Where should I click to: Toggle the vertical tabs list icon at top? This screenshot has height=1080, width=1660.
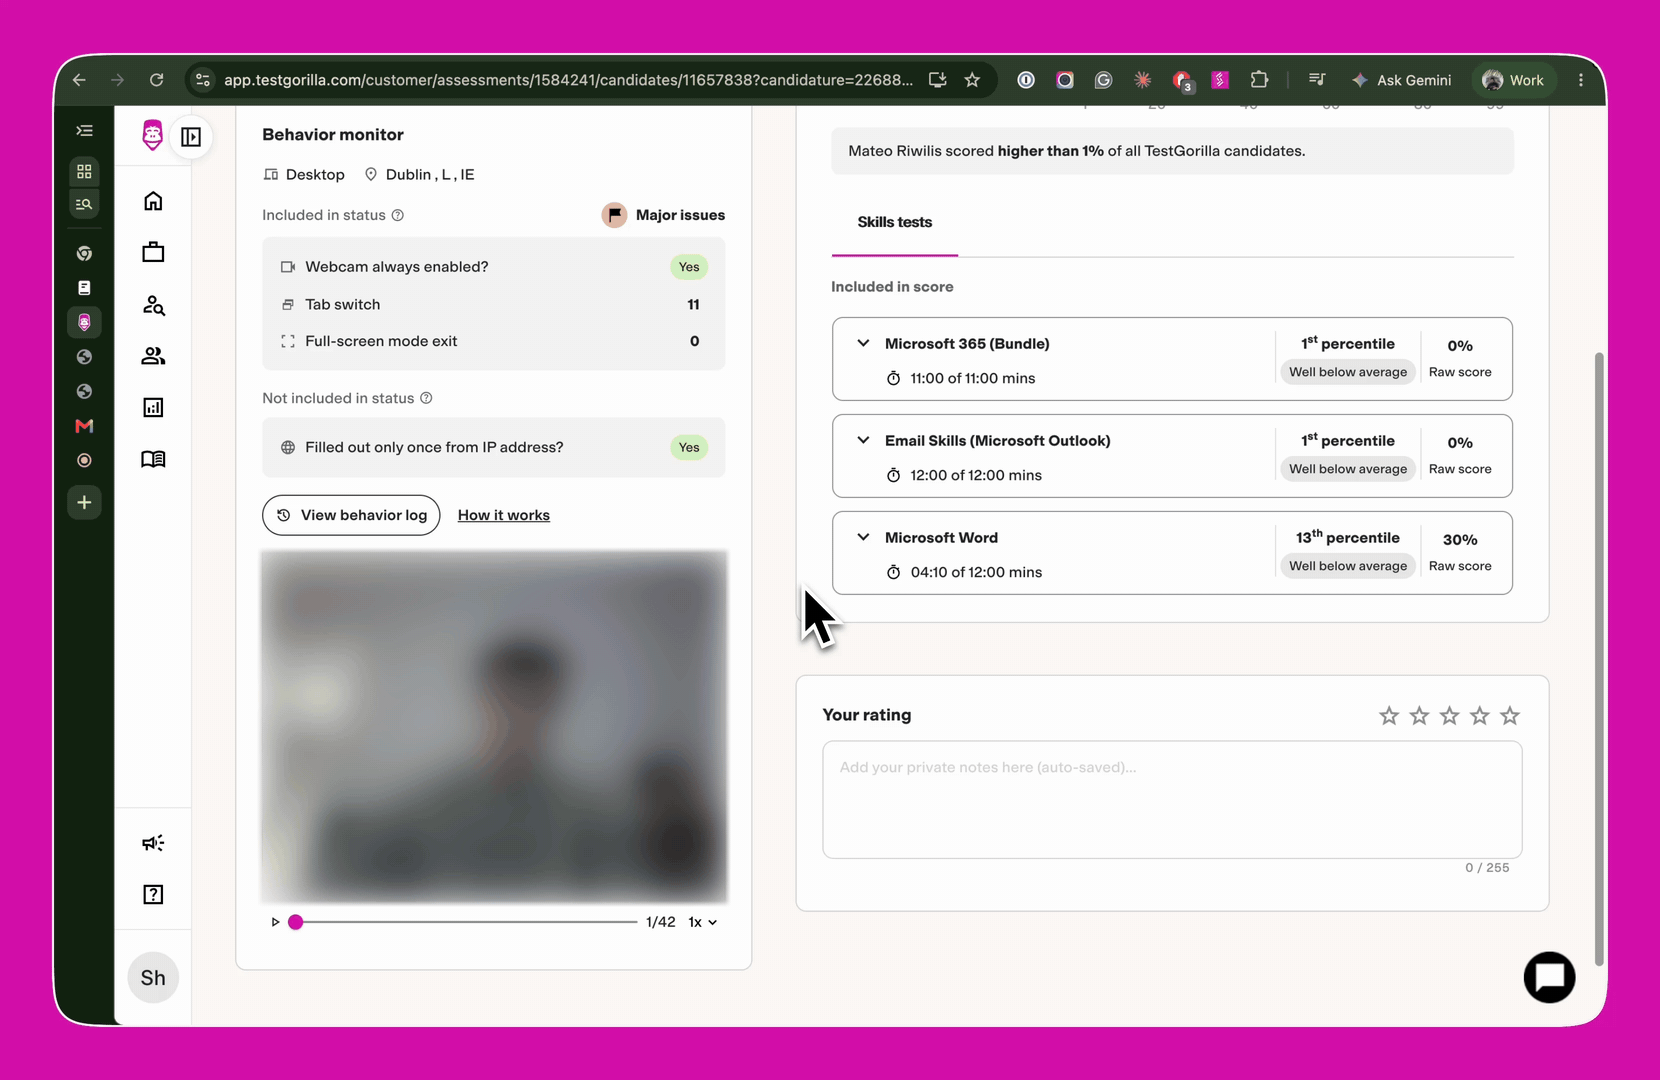[x=84, y=131]
